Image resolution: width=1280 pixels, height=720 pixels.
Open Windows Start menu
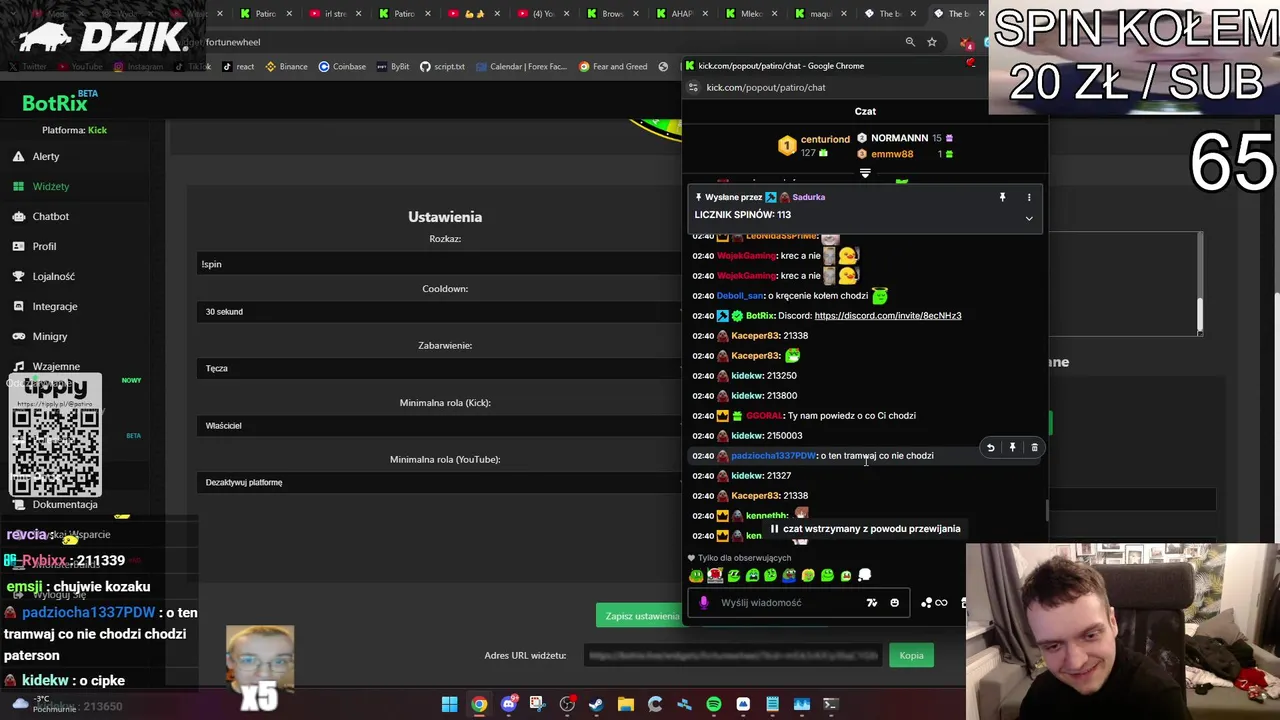[x=449, y=704]
